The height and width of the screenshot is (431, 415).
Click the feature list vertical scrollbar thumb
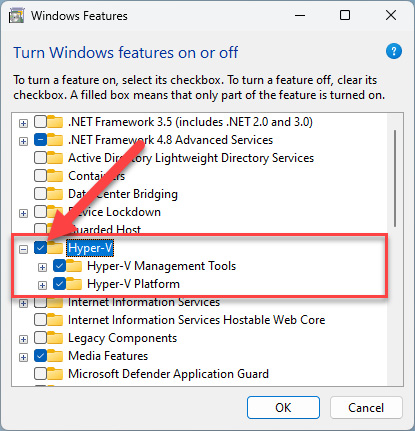click(x=395, y=178)
